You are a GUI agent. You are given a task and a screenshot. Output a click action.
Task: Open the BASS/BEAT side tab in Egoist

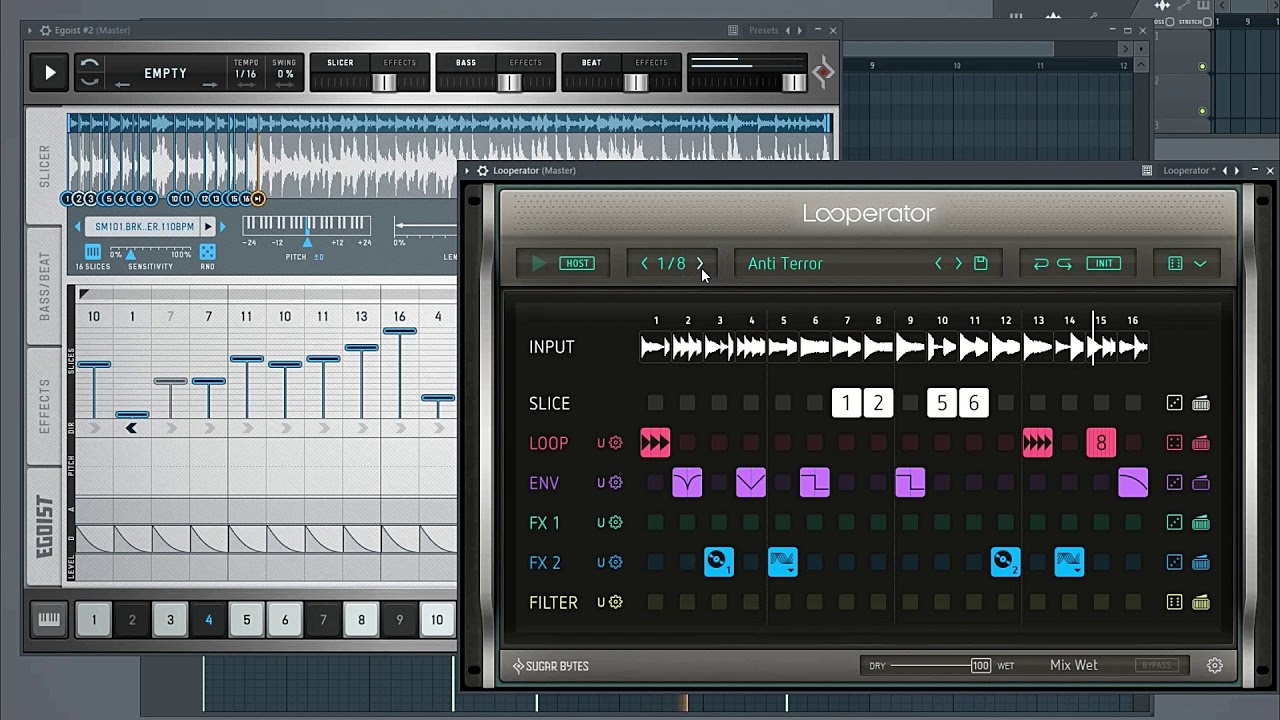point(45,286)
